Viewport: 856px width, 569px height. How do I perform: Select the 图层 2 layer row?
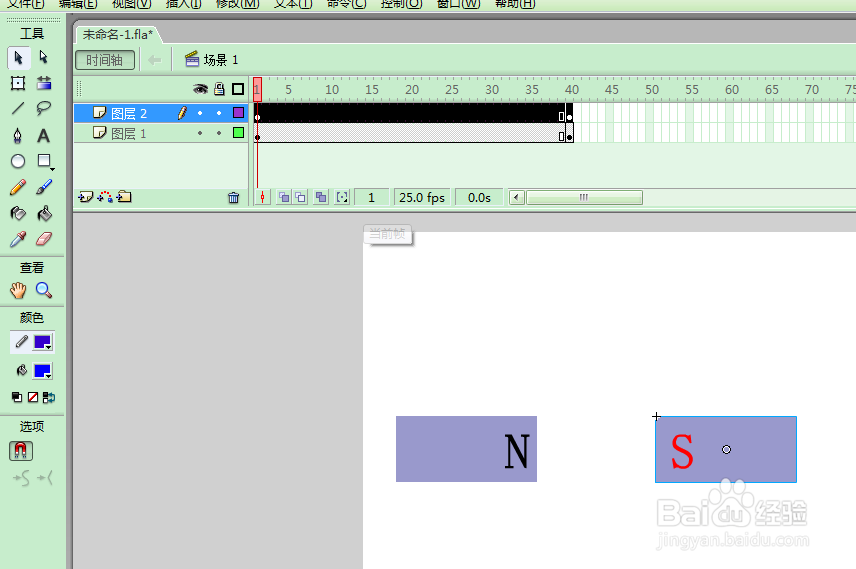tap(161, 113)
